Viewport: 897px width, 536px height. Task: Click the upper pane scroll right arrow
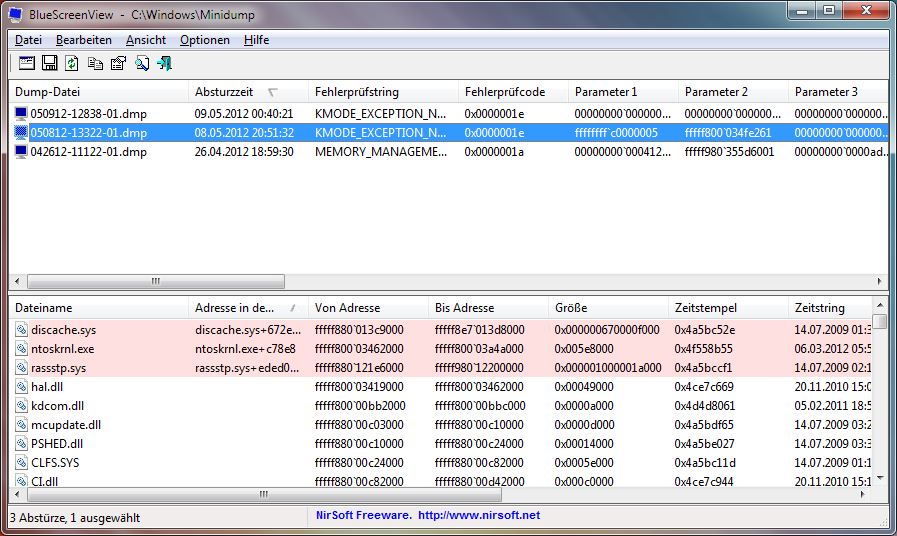coord(879,281)
